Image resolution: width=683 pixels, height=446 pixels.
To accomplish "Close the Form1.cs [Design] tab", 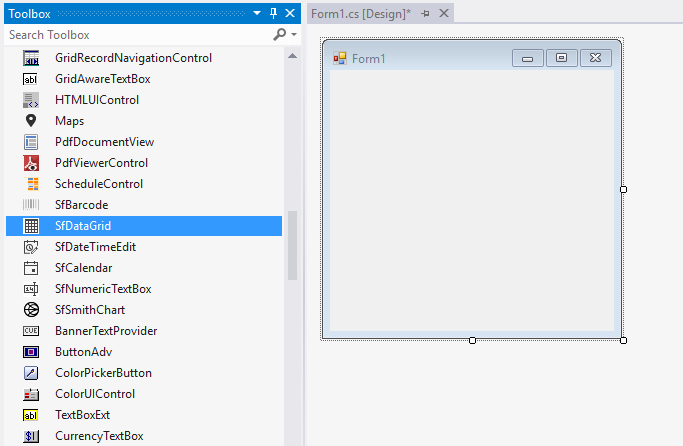I will 444,13.
